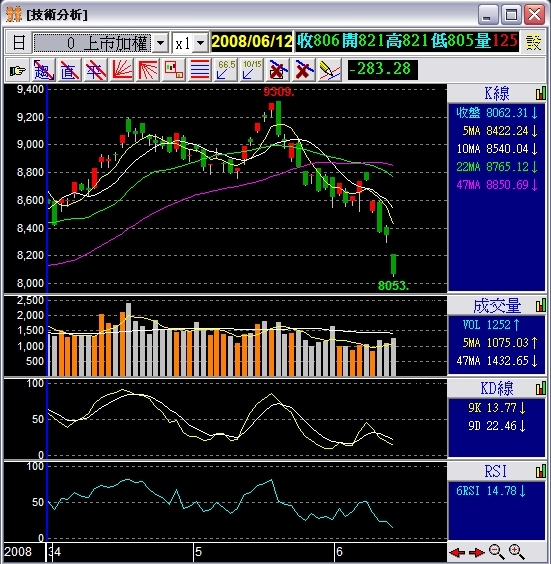Click the KD線 panel header
551x564 pixels.
497,388
